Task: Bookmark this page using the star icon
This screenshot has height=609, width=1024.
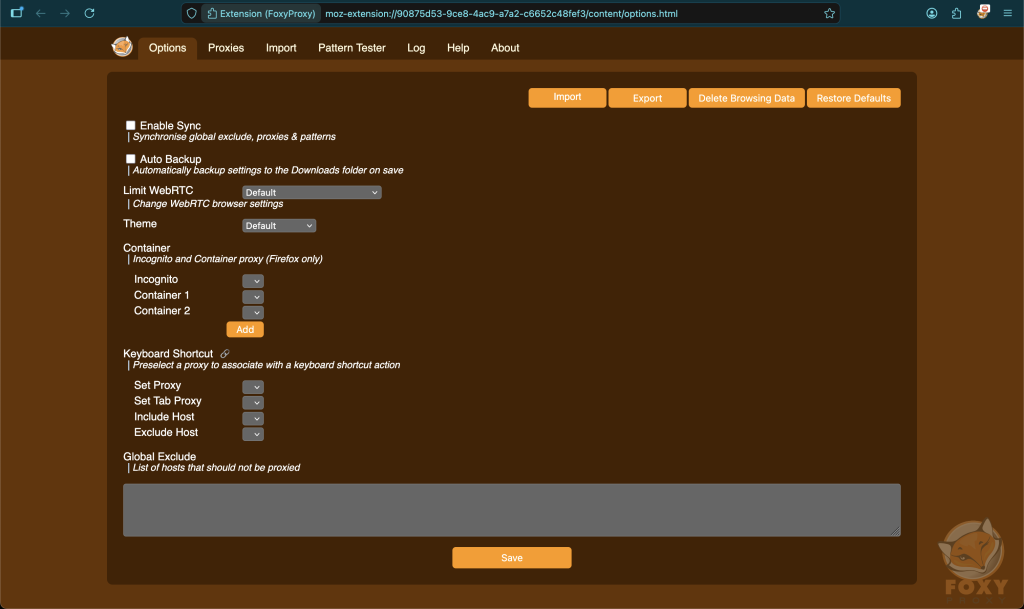Action: [829, 14]
